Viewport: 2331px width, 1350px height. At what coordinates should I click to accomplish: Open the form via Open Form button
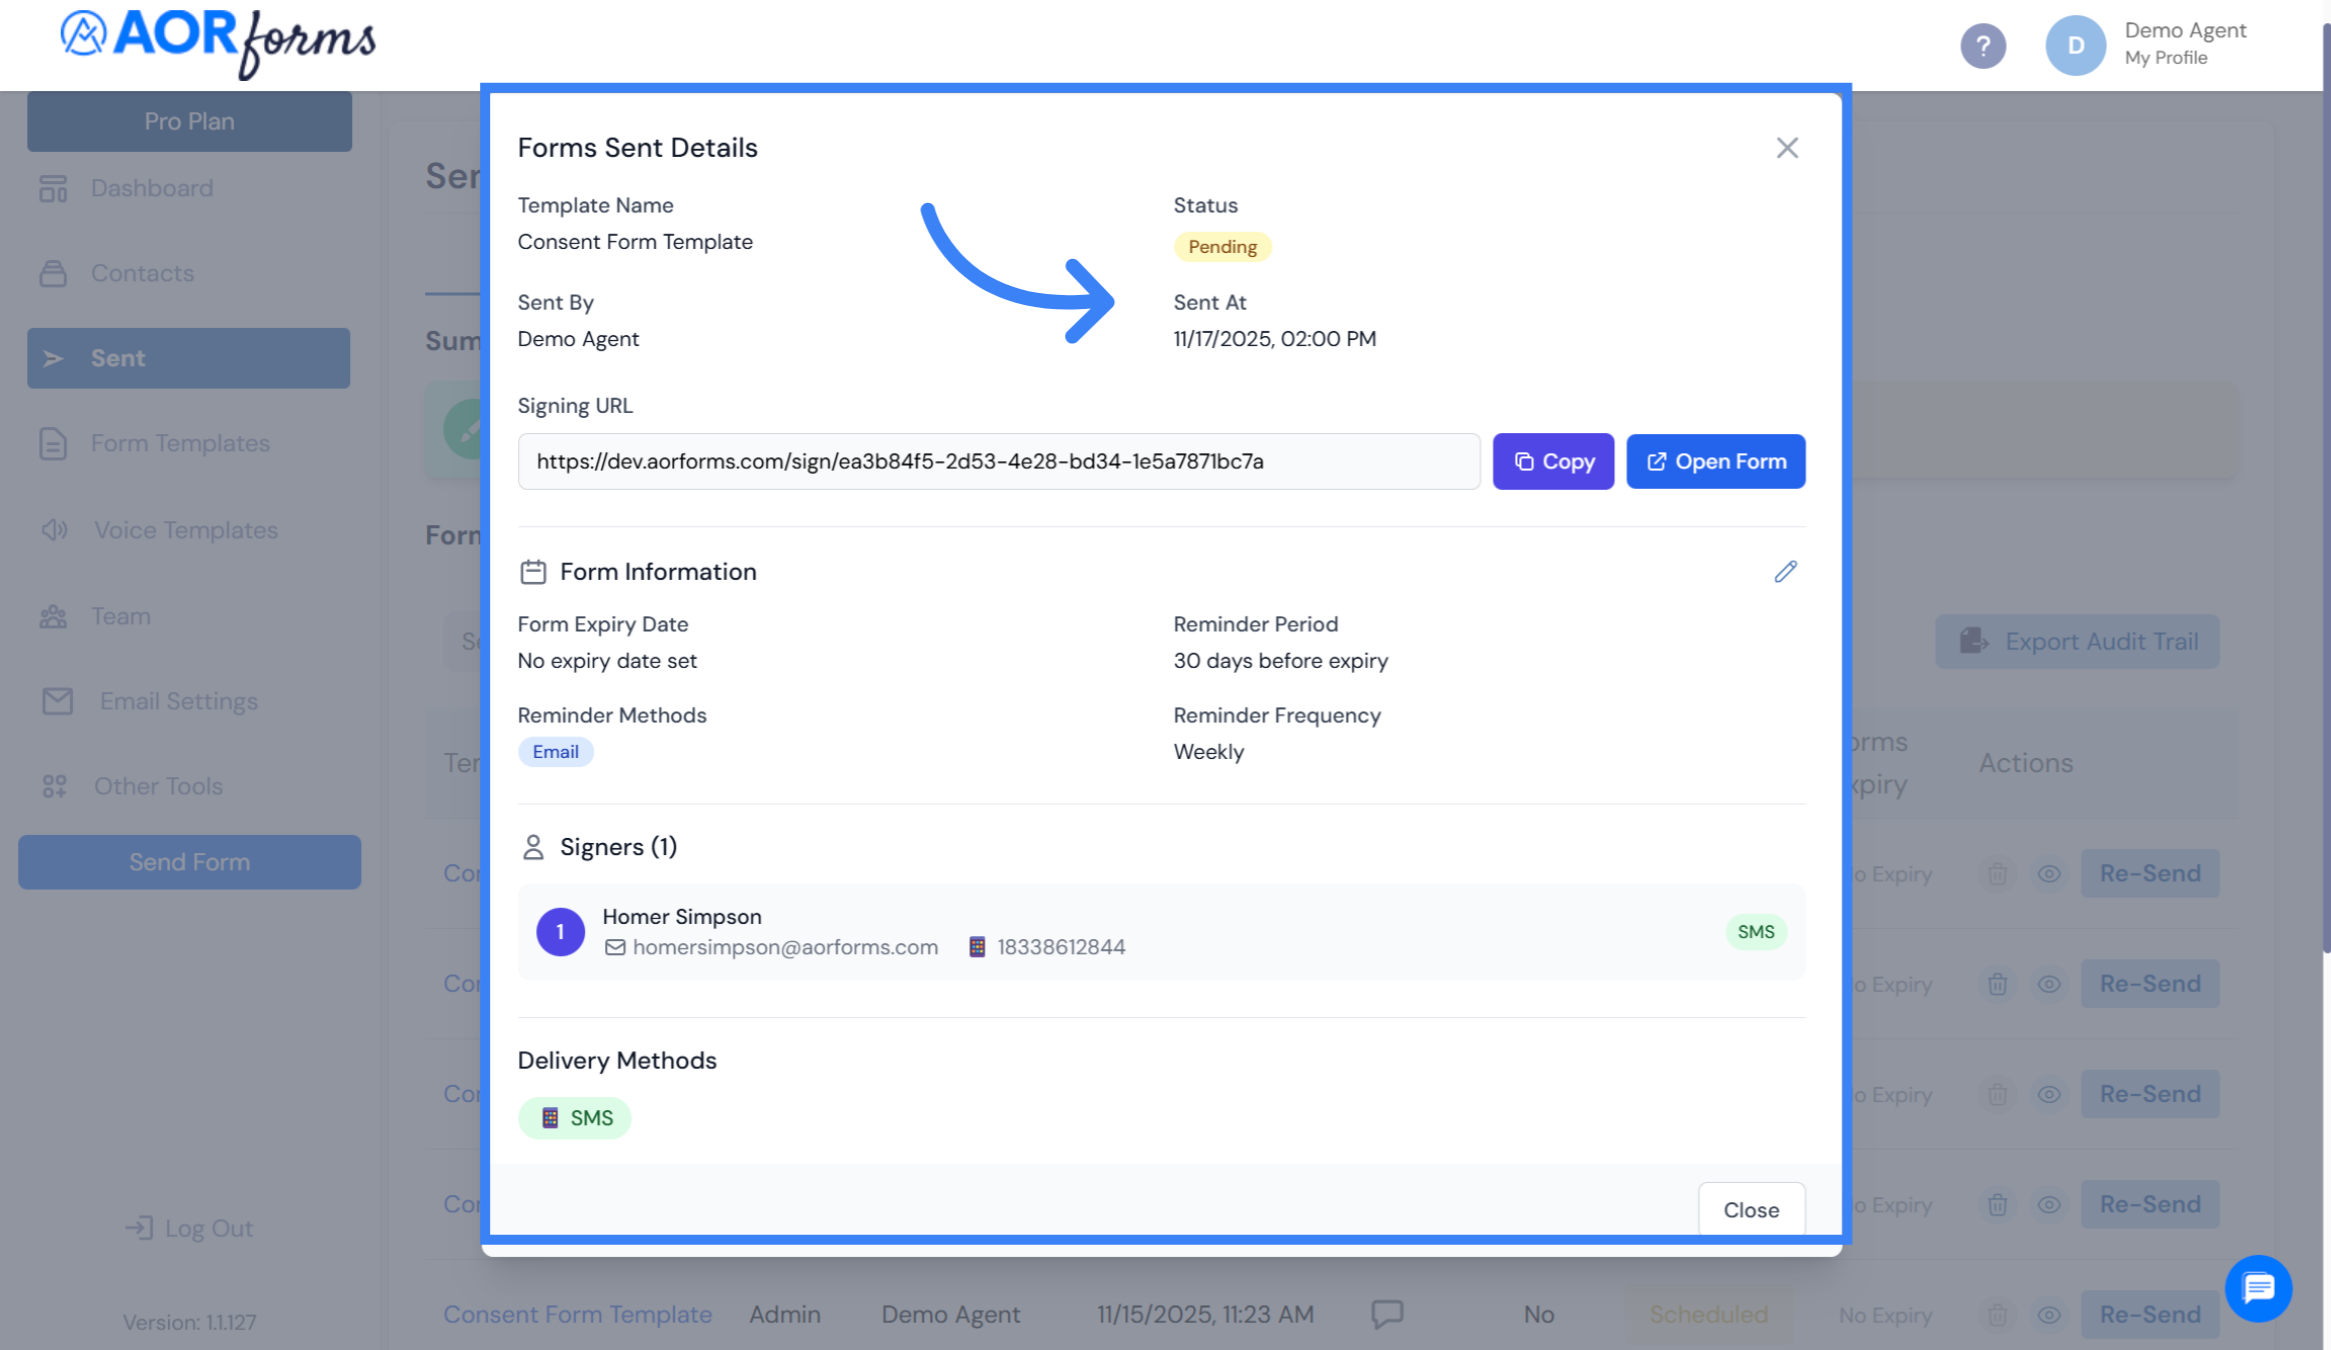click(x=1716, y=461)
